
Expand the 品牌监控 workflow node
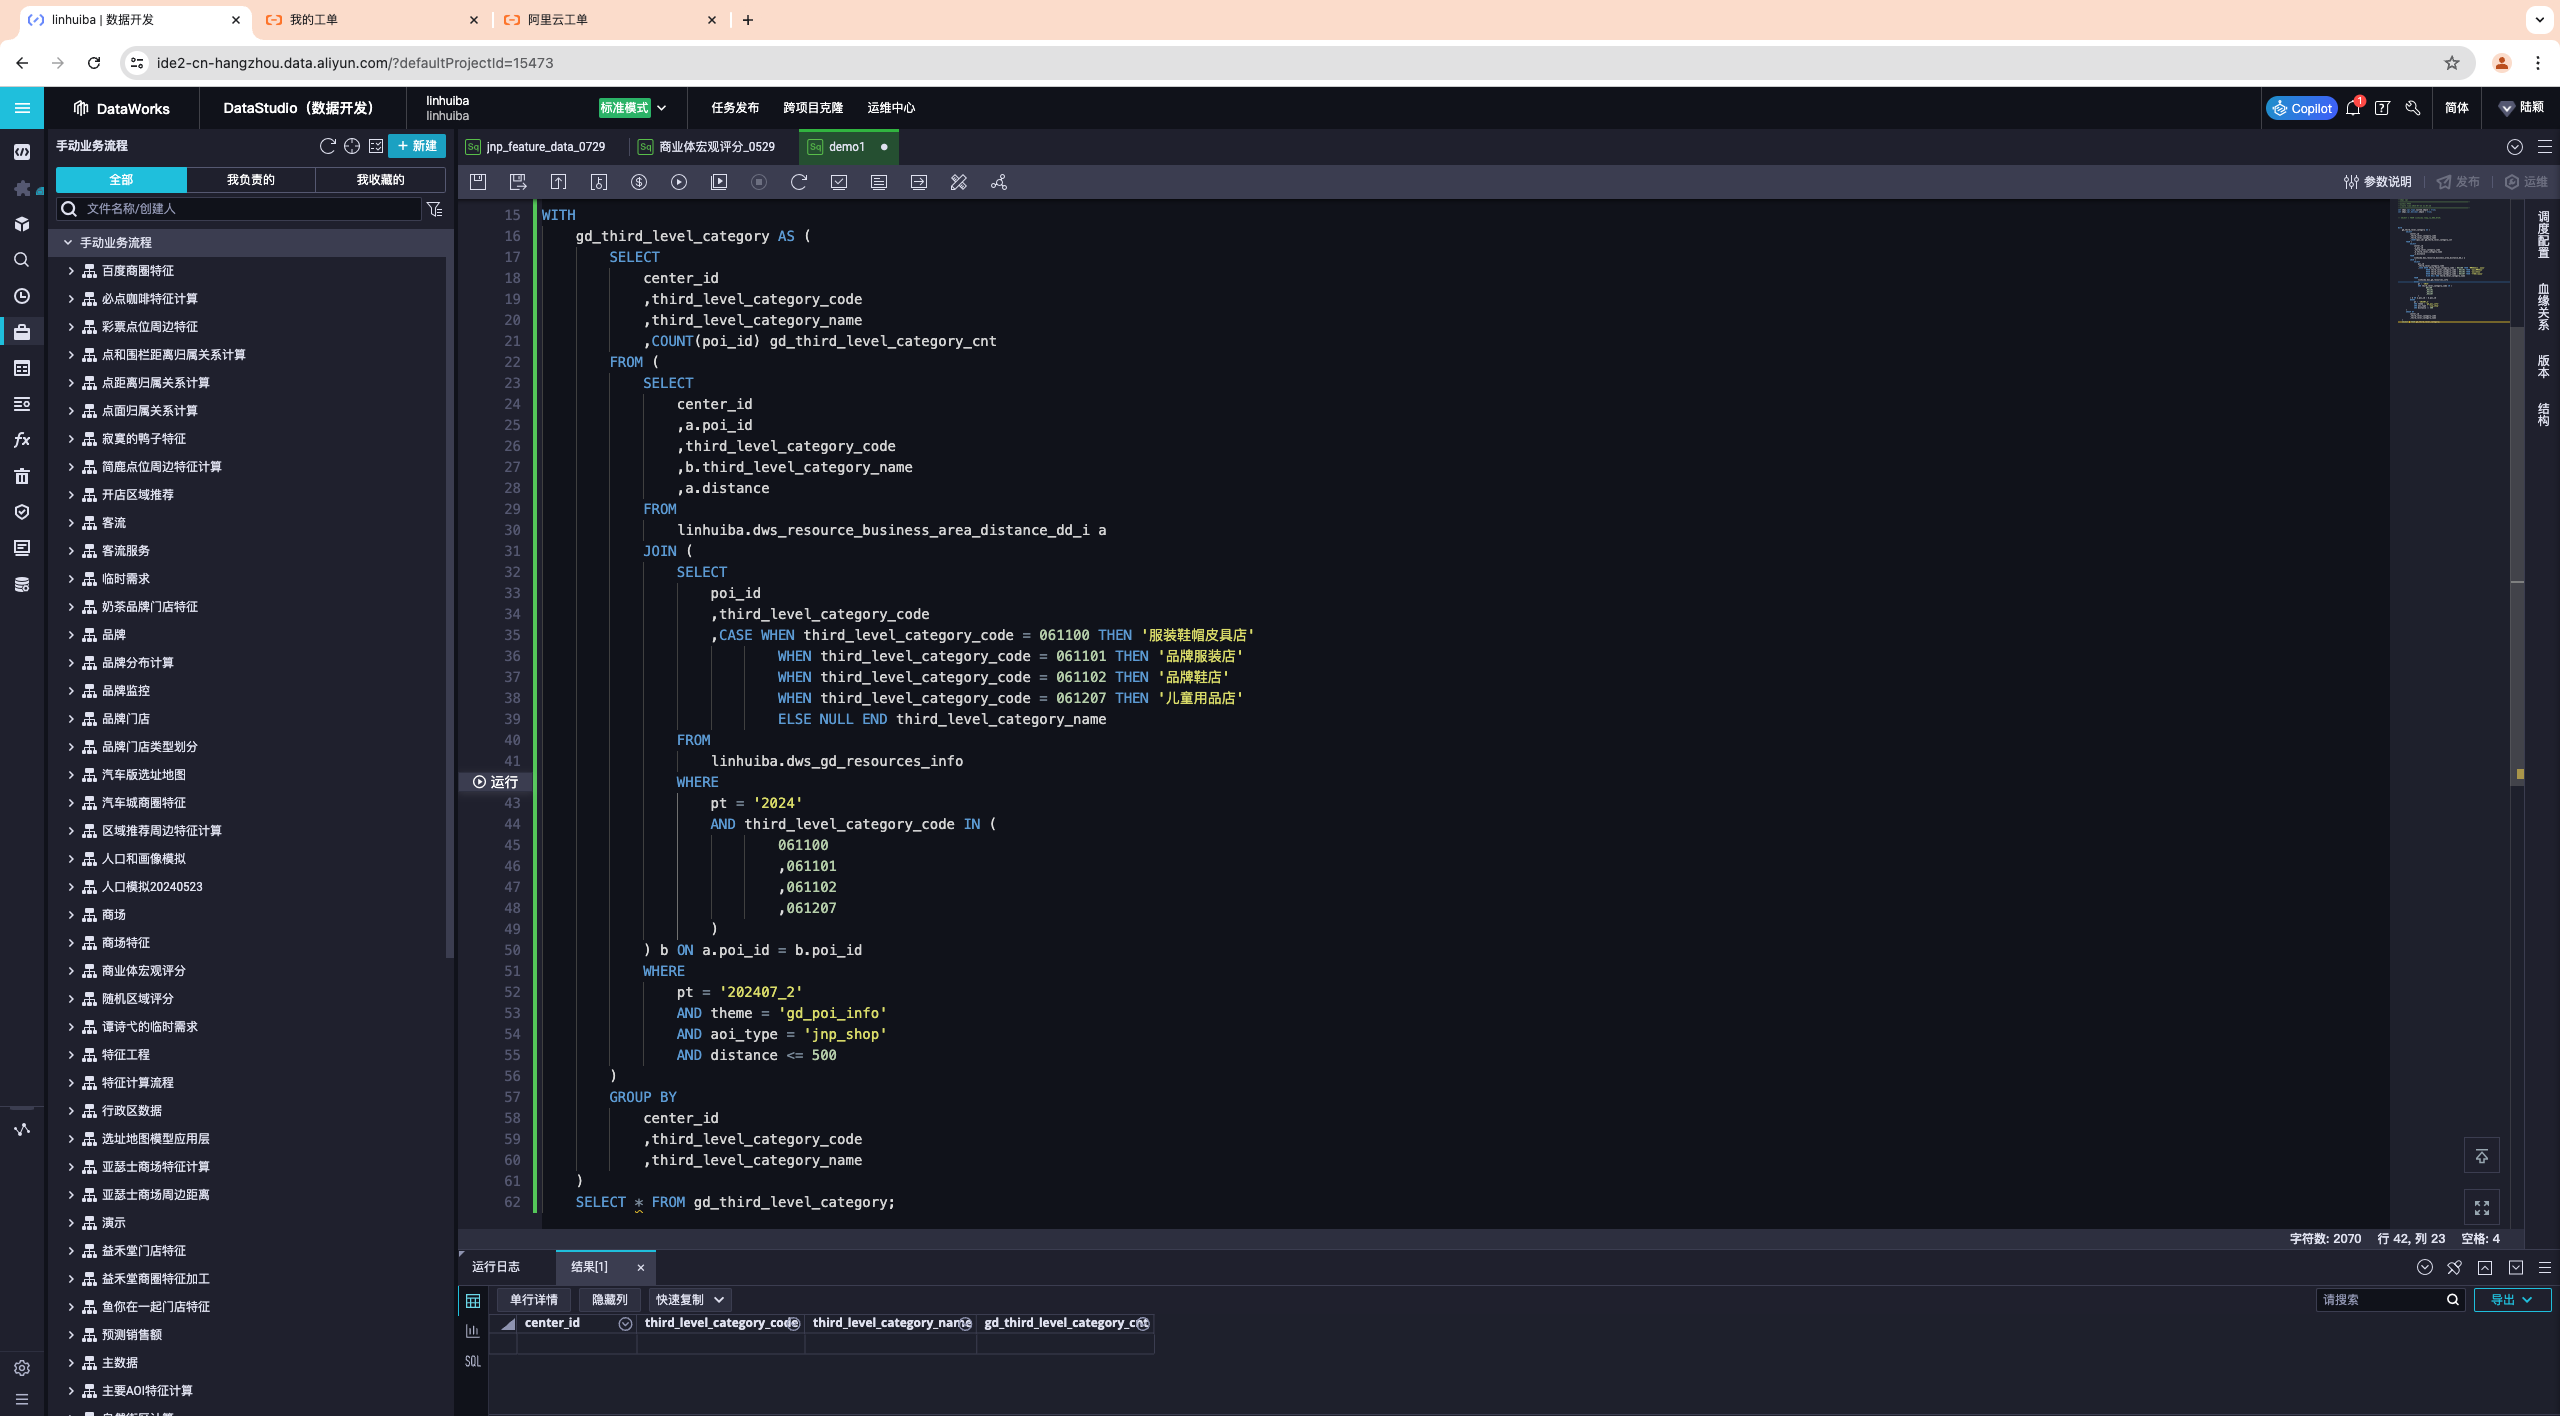click(71, 691)
